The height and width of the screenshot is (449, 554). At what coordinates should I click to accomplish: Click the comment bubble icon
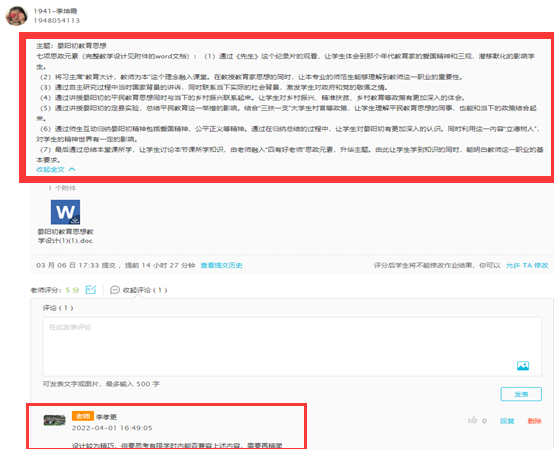pos(114,290)
